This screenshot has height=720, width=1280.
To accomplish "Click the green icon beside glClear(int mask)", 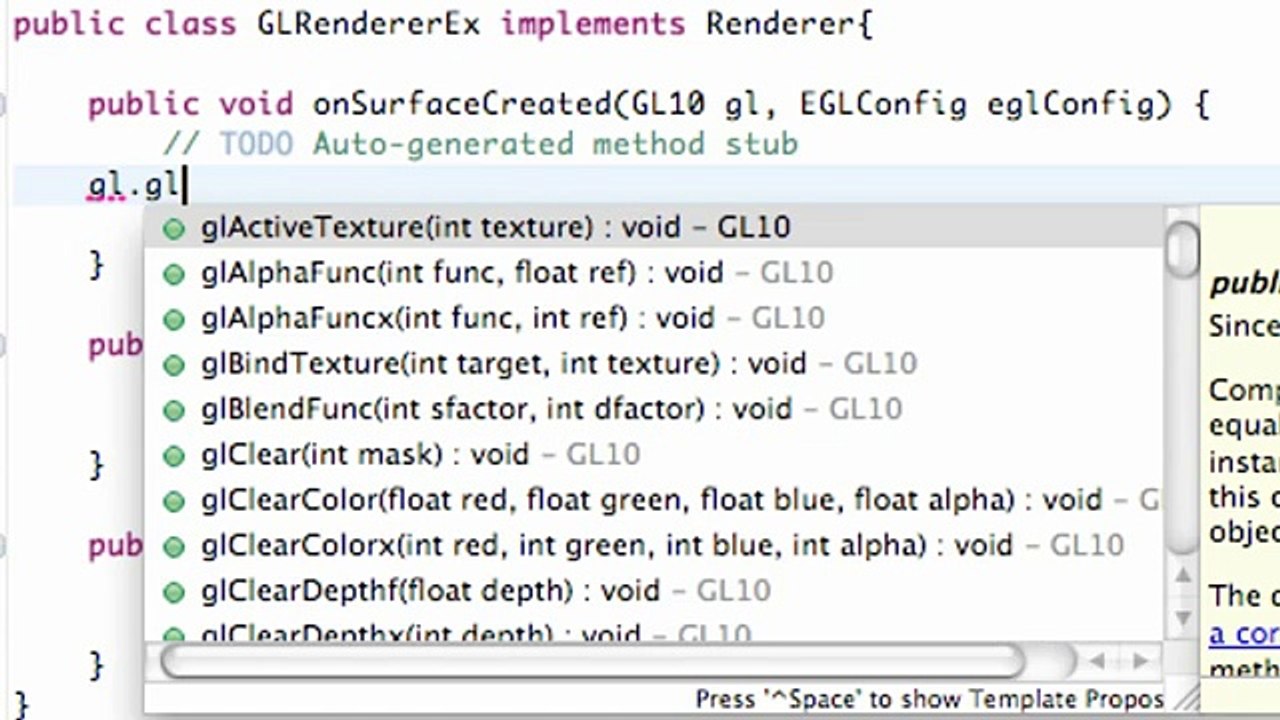I will click(174, 456).
